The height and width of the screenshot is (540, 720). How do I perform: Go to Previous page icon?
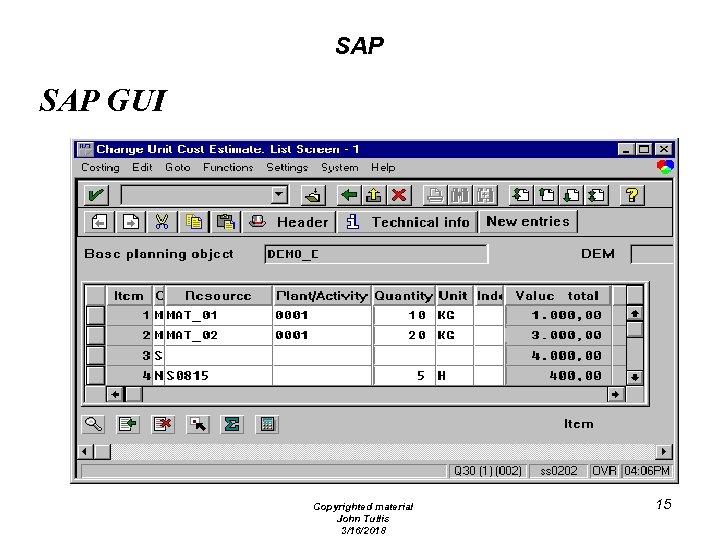(546, 195)
